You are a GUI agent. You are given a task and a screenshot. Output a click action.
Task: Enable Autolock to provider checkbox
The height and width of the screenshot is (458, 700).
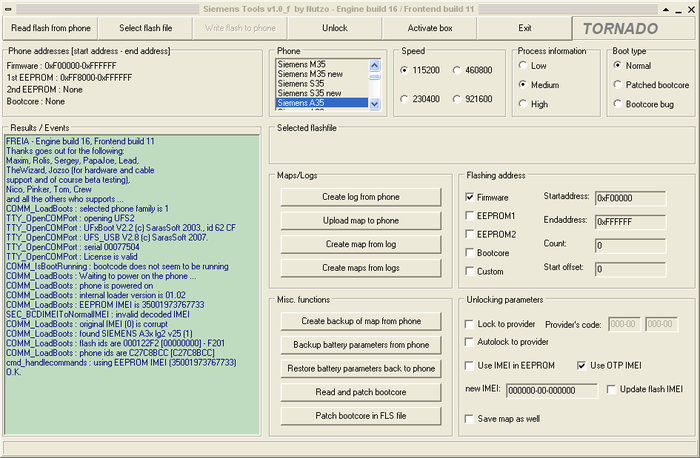469,342
